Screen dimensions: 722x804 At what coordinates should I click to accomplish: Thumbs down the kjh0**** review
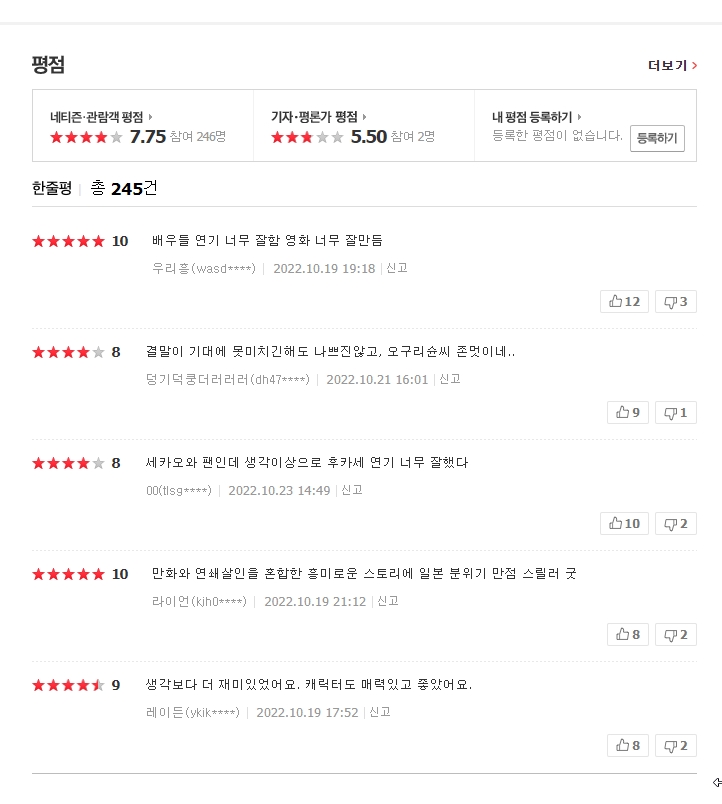point(675,634)
